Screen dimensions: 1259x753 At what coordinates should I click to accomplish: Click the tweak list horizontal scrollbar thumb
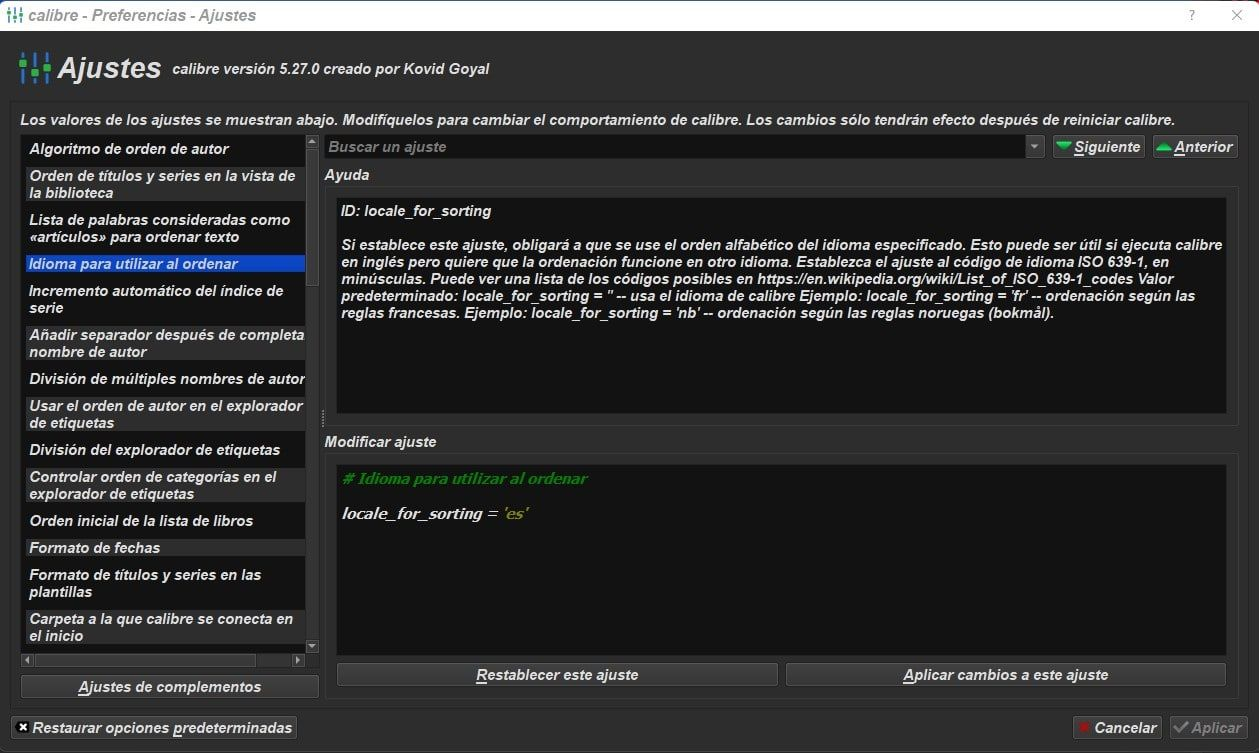click(x=145, y=660)
